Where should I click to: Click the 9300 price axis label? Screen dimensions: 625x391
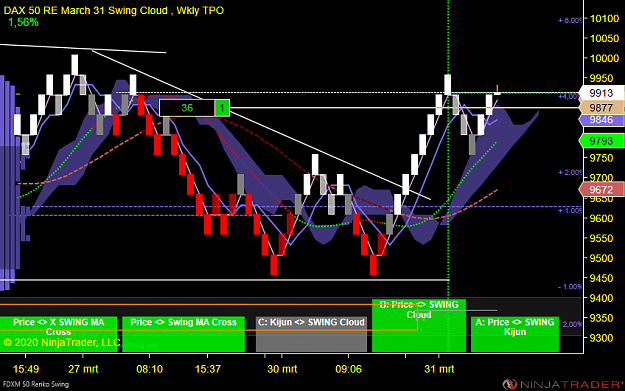pyautogui.click(x=601, y=338)
